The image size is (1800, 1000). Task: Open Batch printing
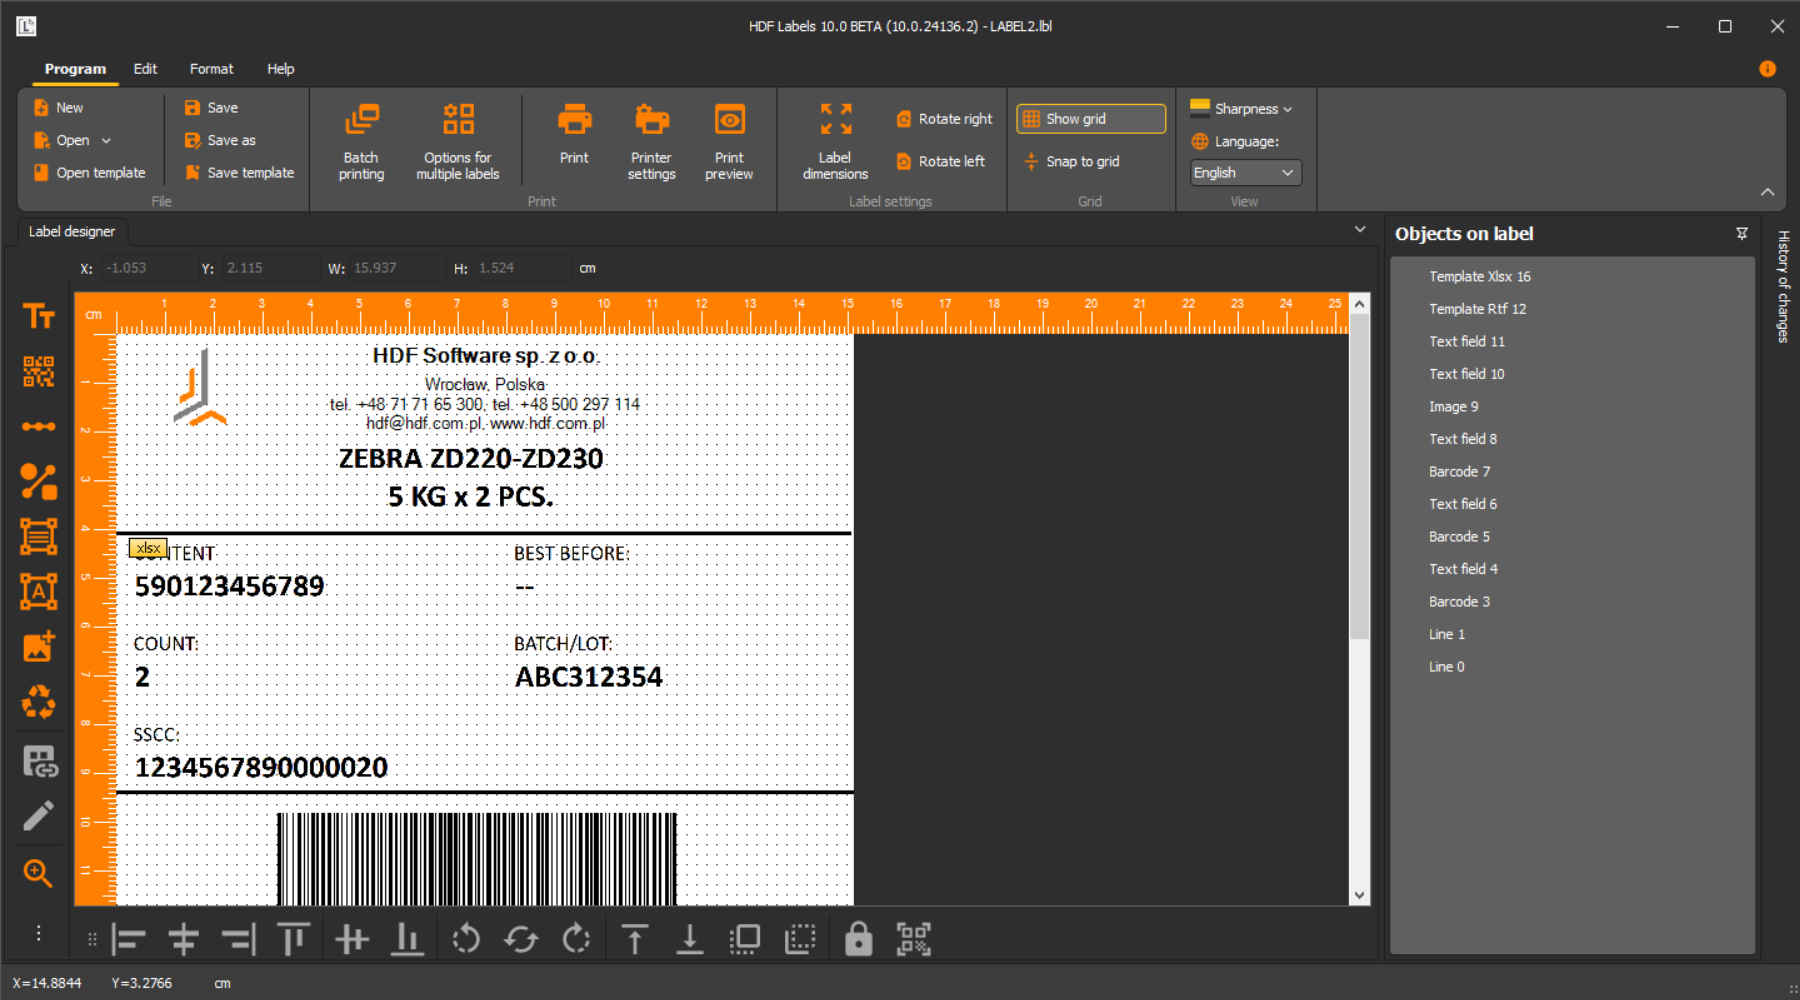361,142
